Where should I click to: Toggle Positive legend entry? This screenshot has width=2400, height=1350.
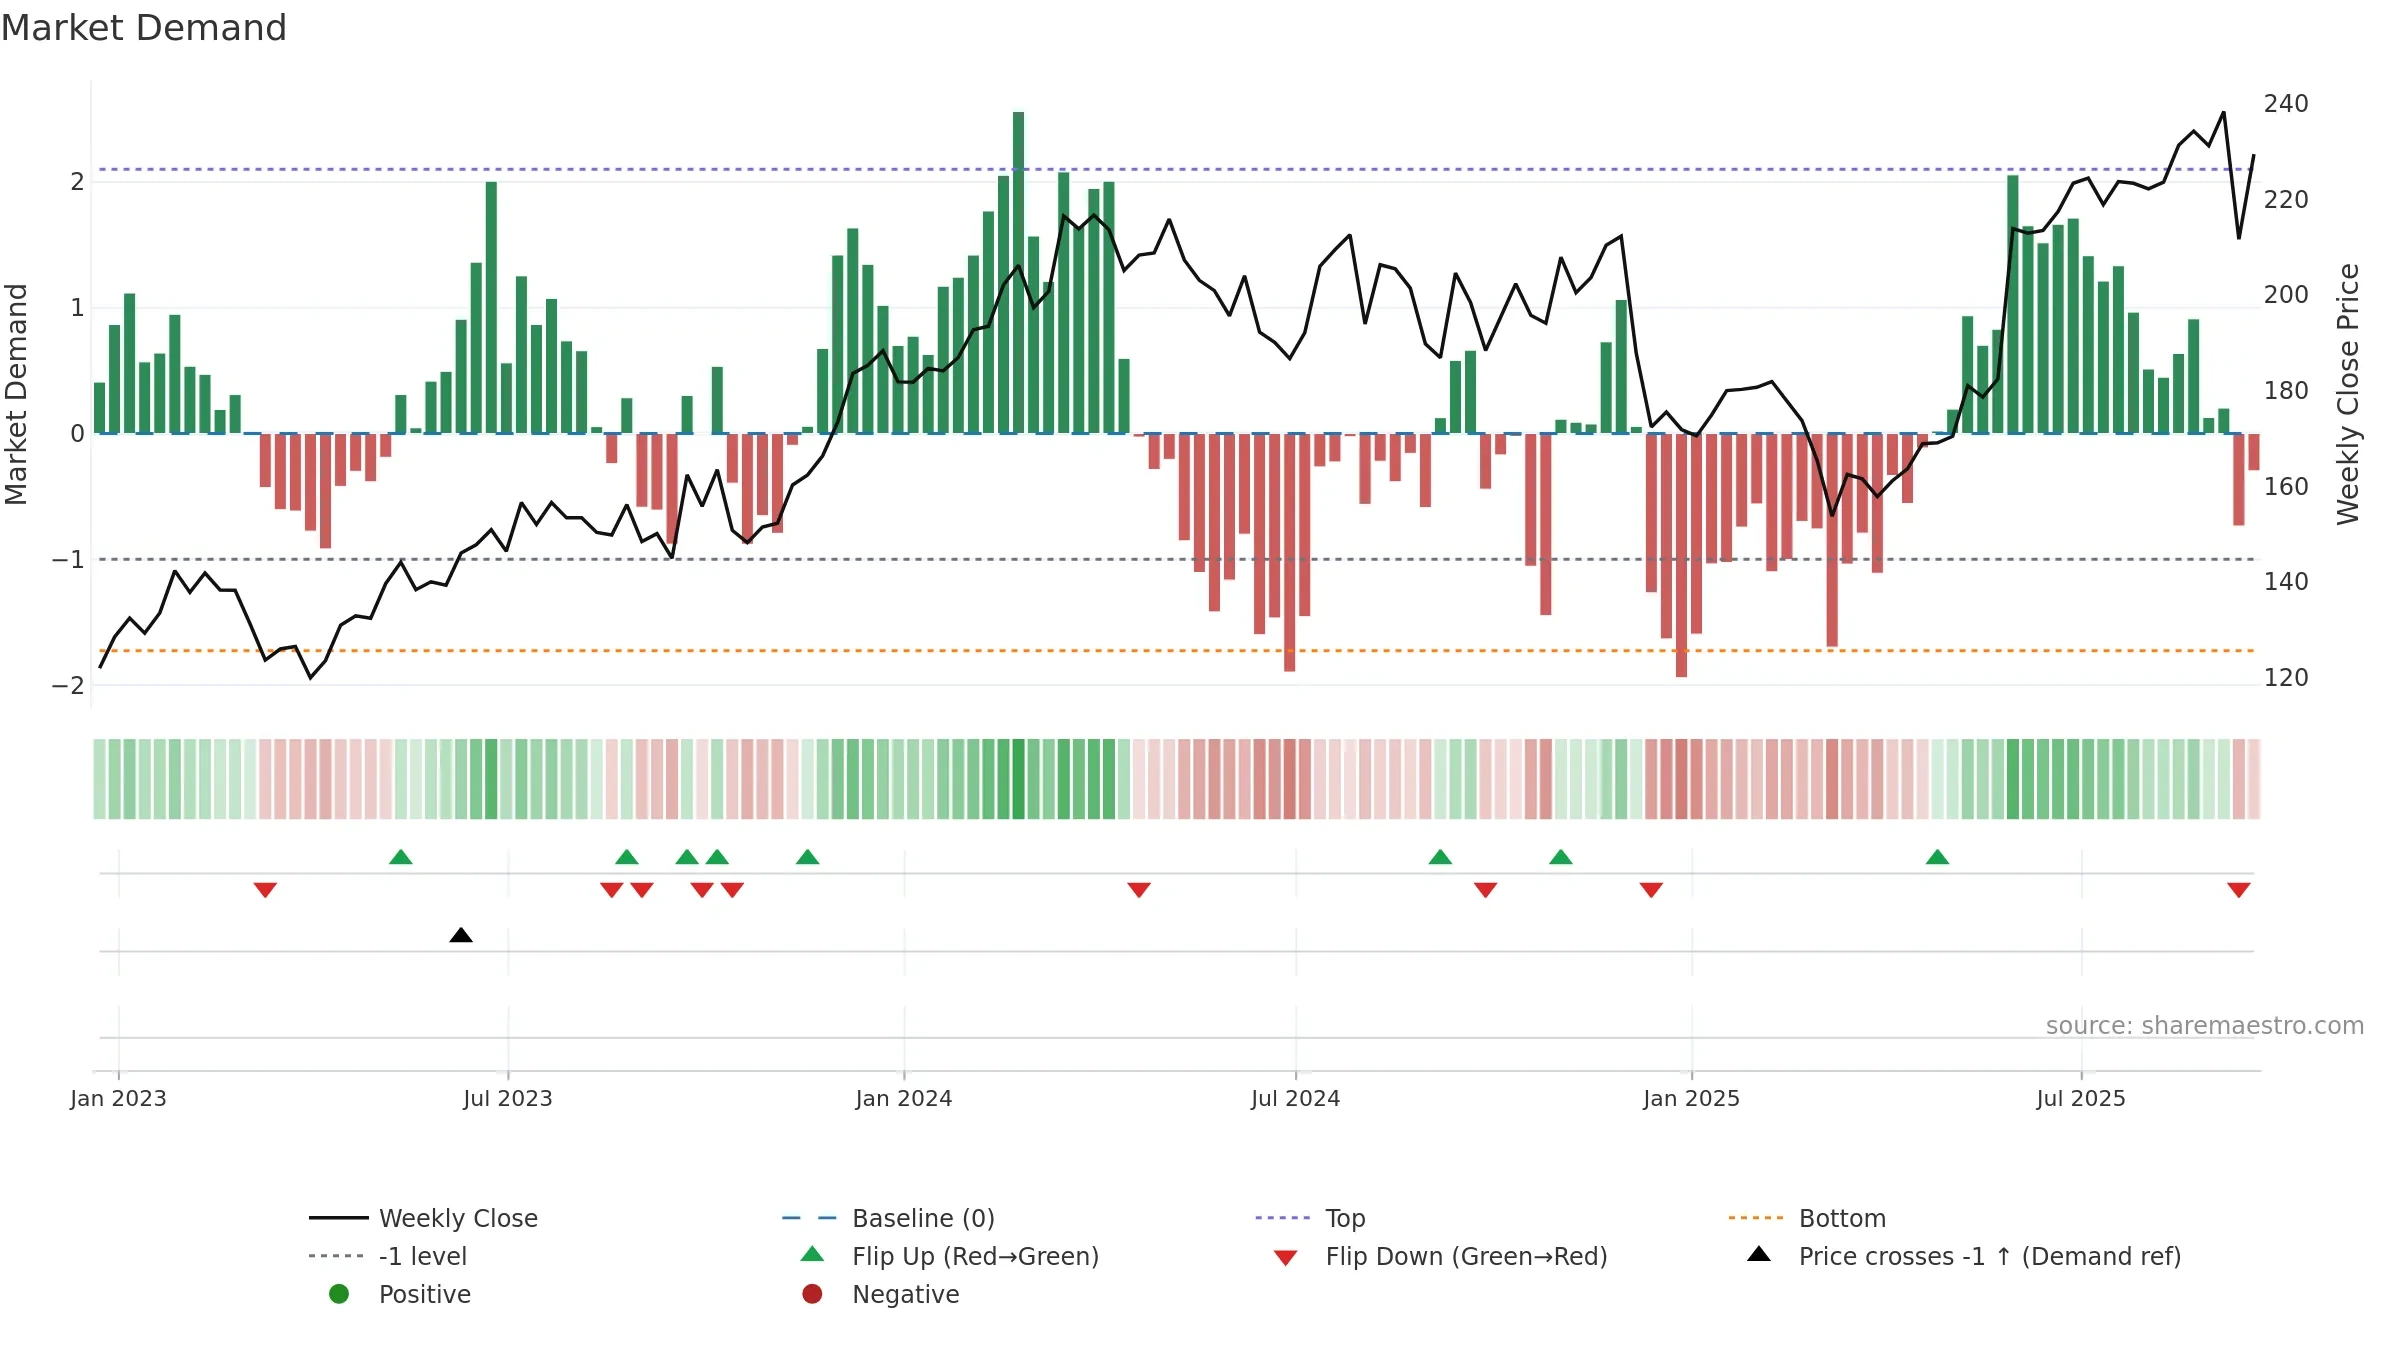pyautogui.click(x=400, y=1294)
